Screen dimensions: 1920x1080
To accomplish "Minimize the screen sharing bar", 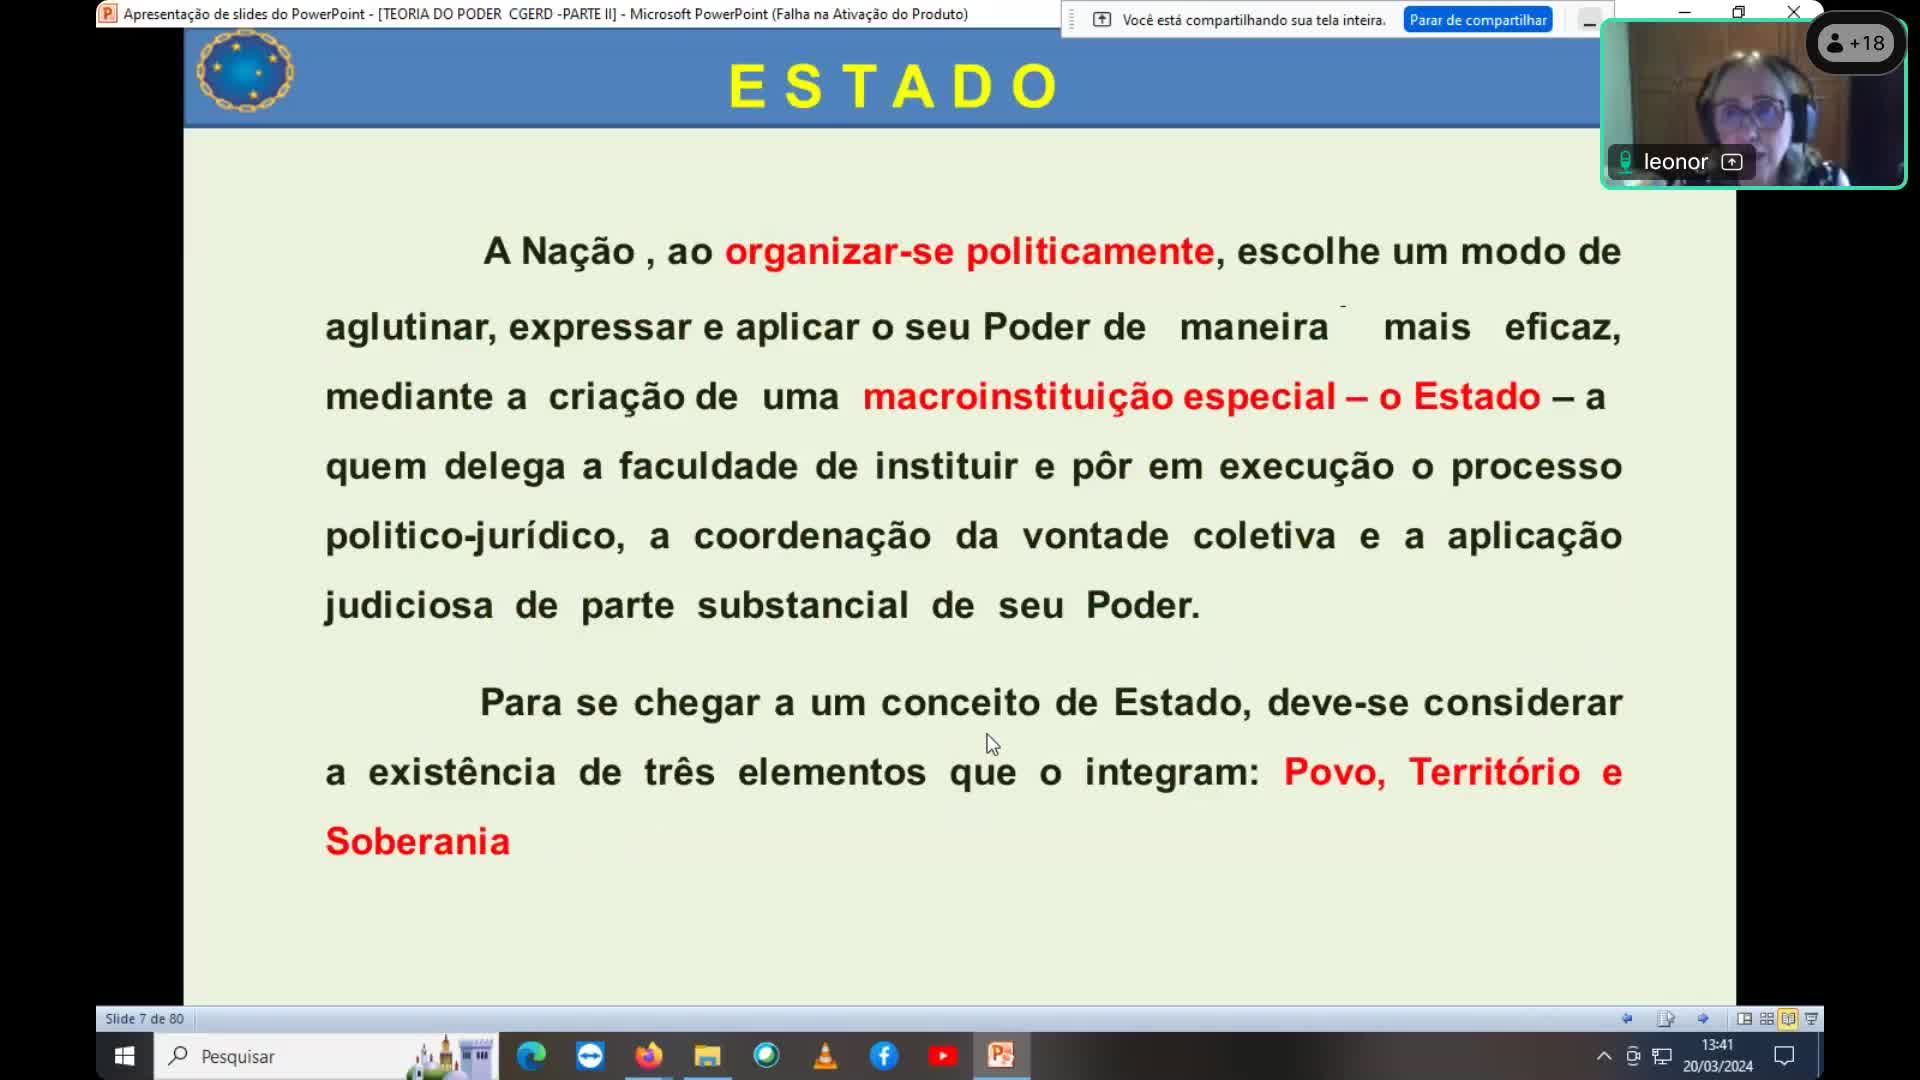I will [x=1589, y=21].
